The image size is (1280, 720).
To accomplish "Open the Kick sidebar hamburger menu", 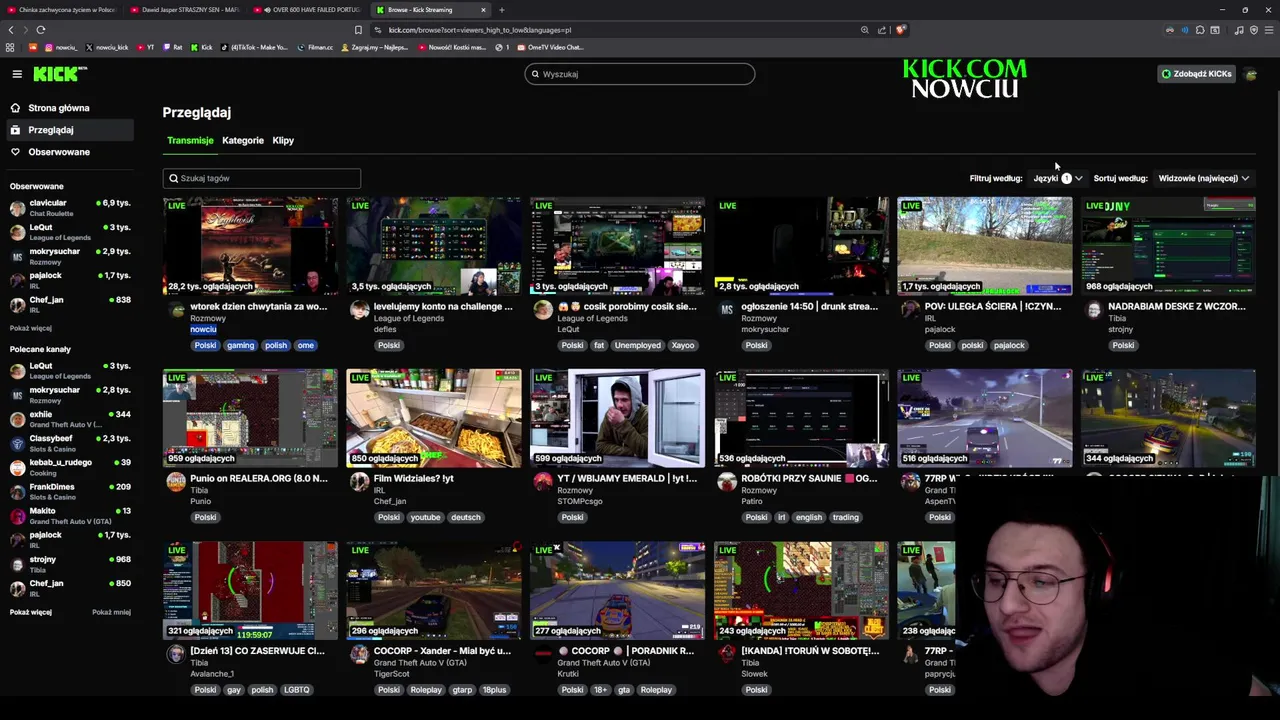I will 17,74.
